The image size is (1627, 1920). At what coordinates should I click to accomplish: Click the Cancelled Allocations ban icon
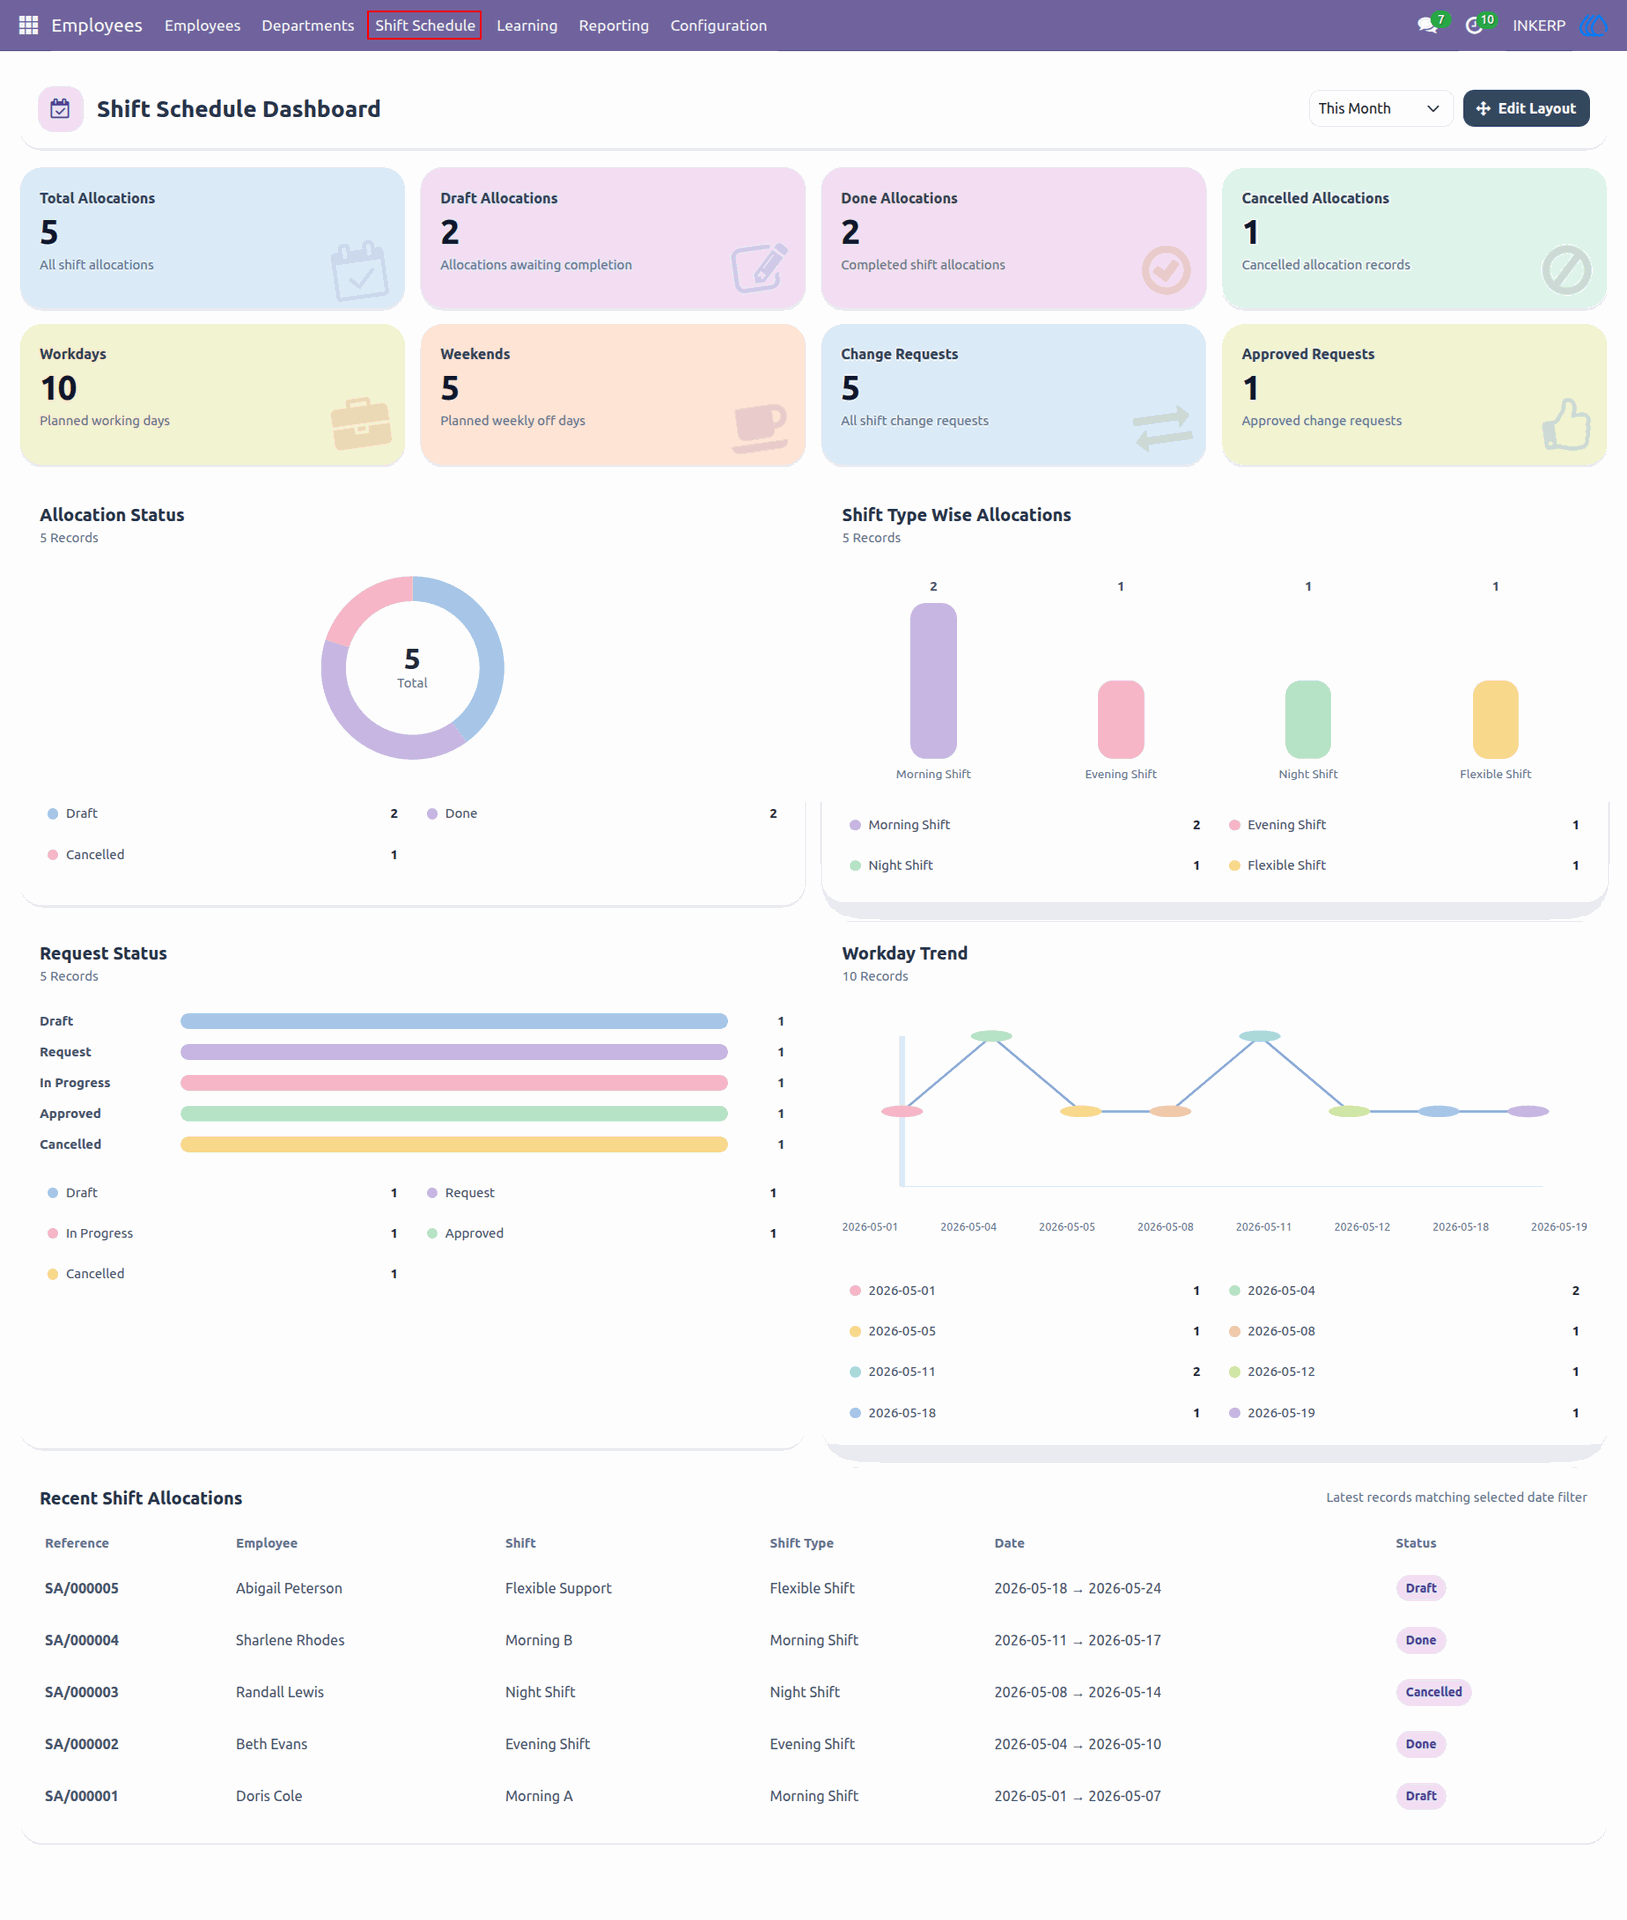coord(1567,270)
